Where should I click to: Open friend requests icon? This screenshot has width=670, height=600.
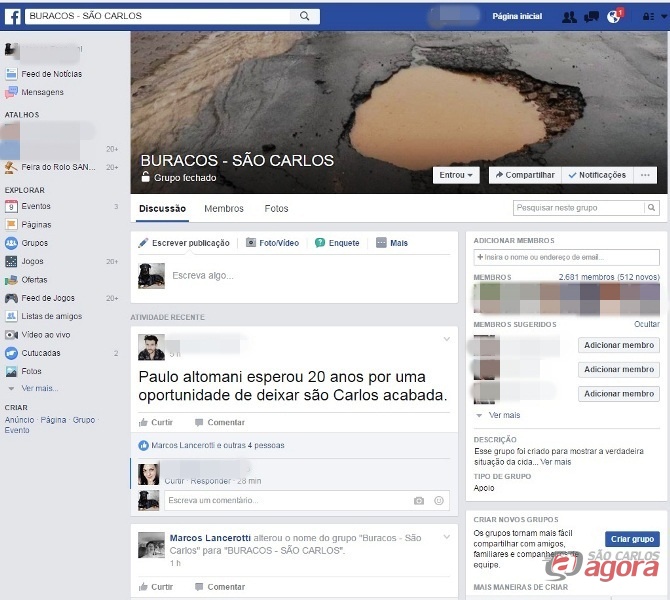pyautogui.click(x=570, y=17)
